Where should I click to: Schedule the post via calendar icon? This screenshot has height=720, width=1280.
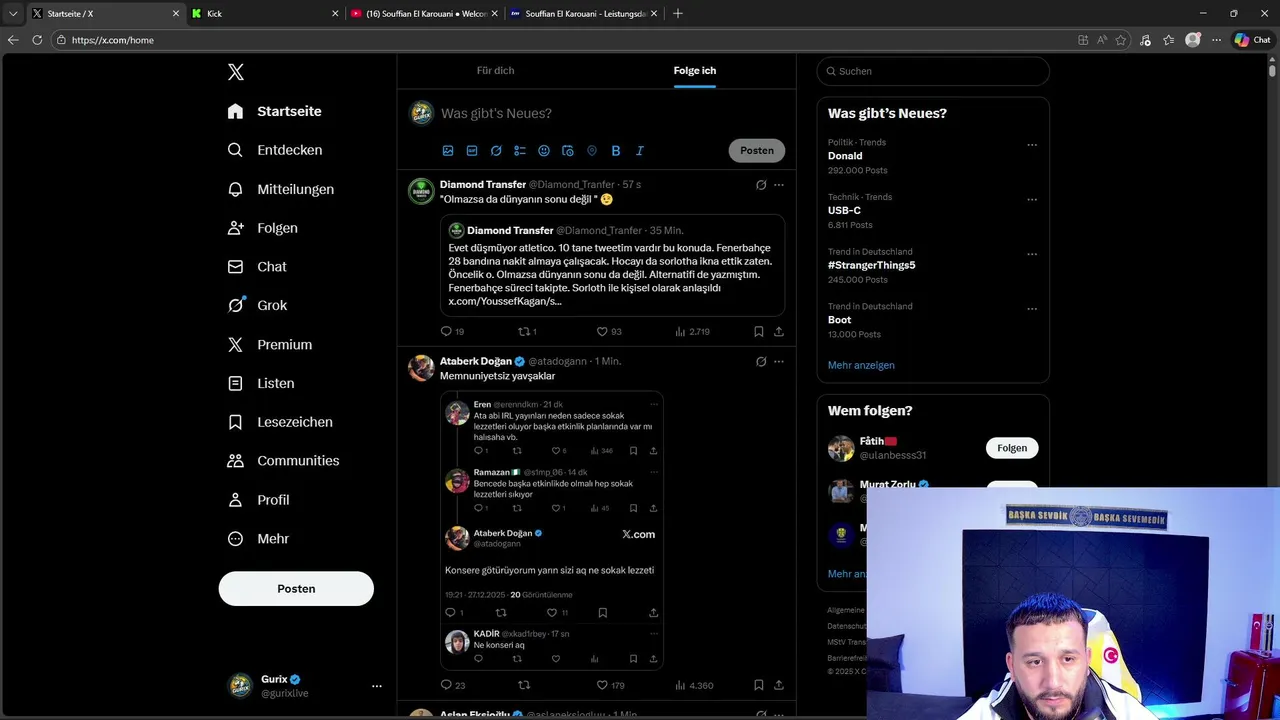568,151
